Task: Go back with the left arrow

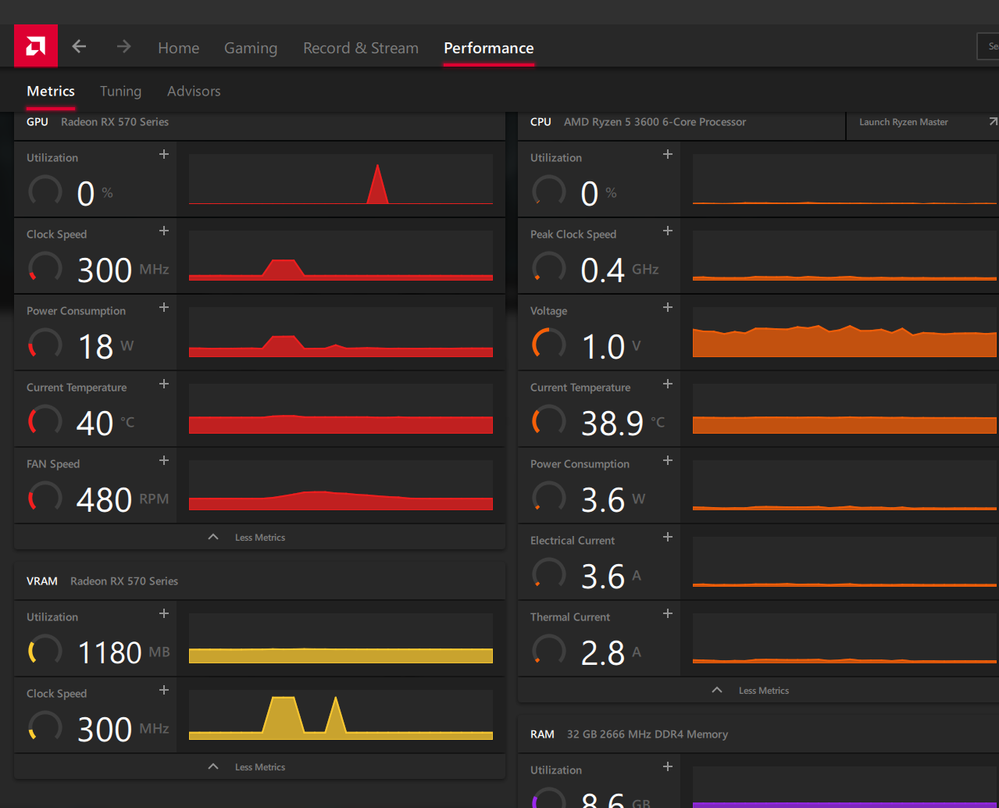Action: 79,47
